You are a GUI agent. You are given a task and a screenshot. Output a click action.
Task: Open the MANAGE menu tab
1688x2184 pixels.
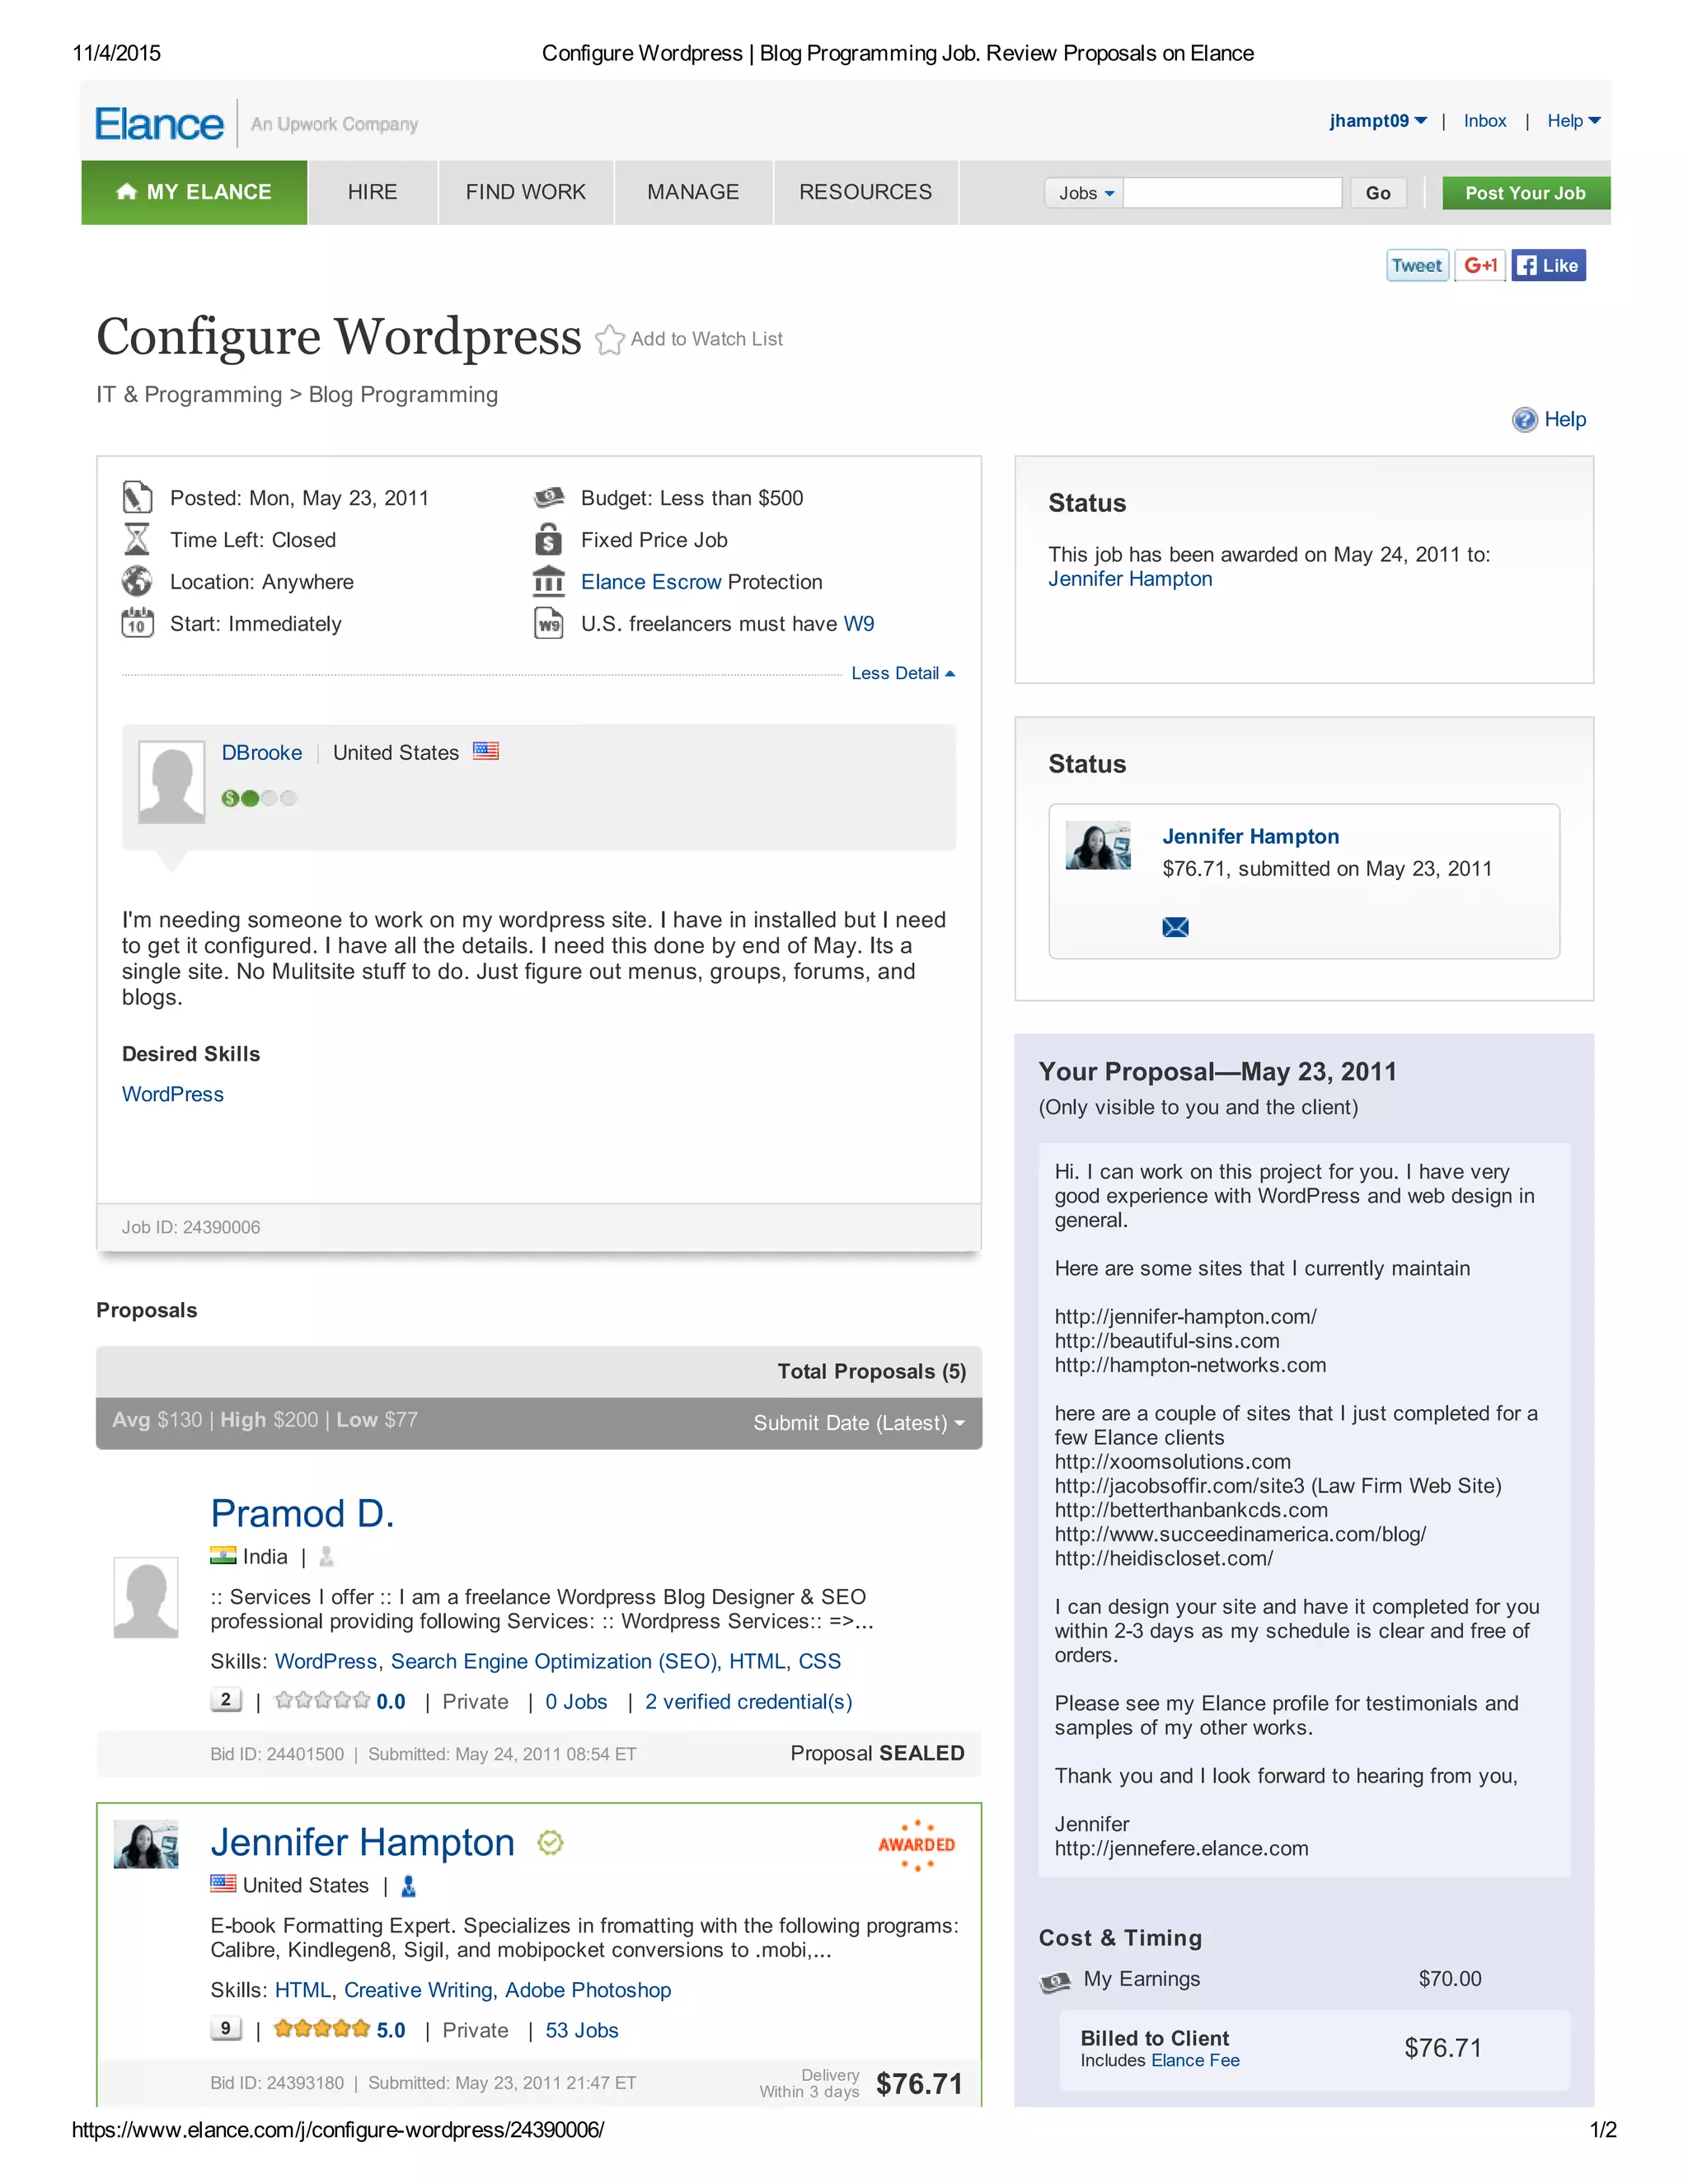(x=692, y=192)
